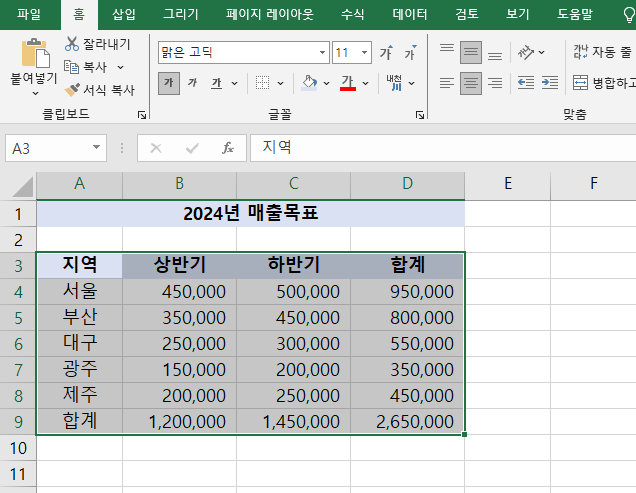Toggle middle vertical alignment
Screen dimensions: 636x493
471,52
